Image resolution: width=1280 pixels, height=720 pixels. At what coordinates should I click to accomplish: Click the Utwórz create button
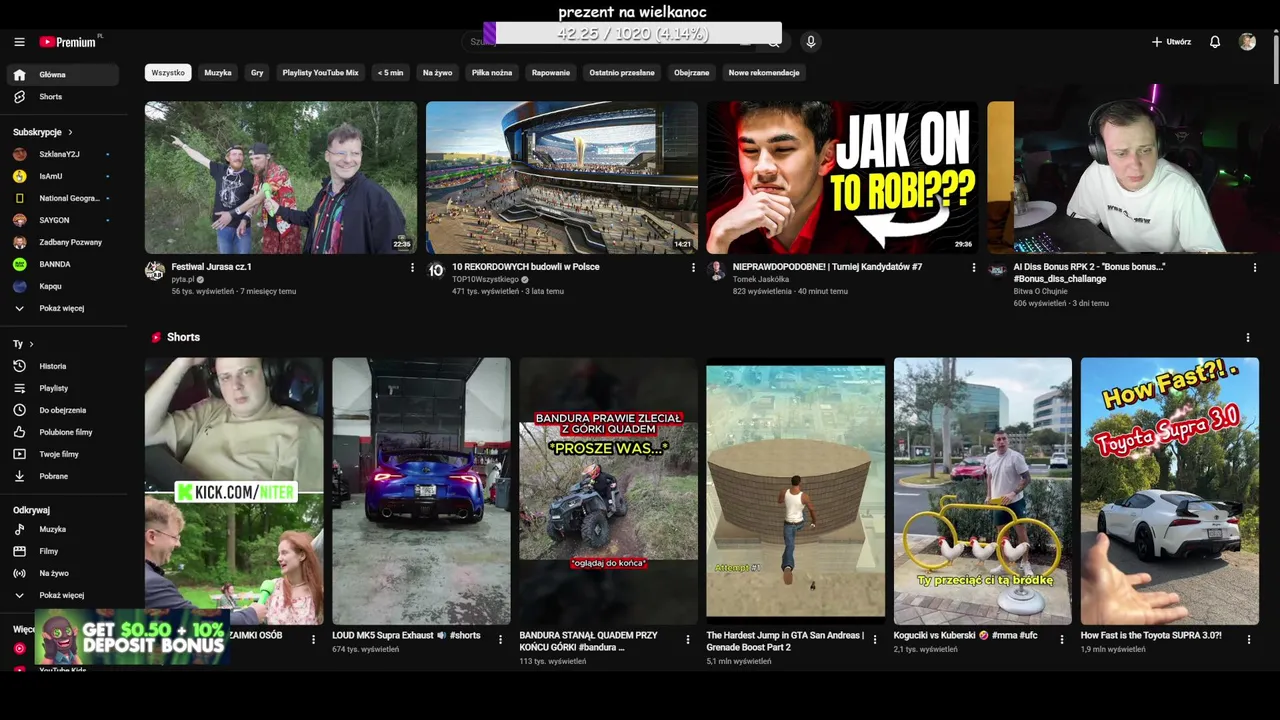pos(1171,42)
